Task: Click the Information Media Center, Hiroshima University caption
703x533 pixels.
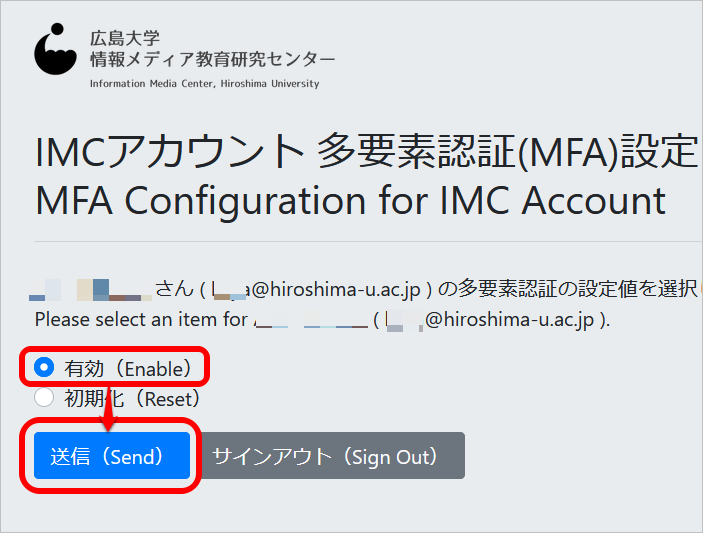Action: click(204, 84)
